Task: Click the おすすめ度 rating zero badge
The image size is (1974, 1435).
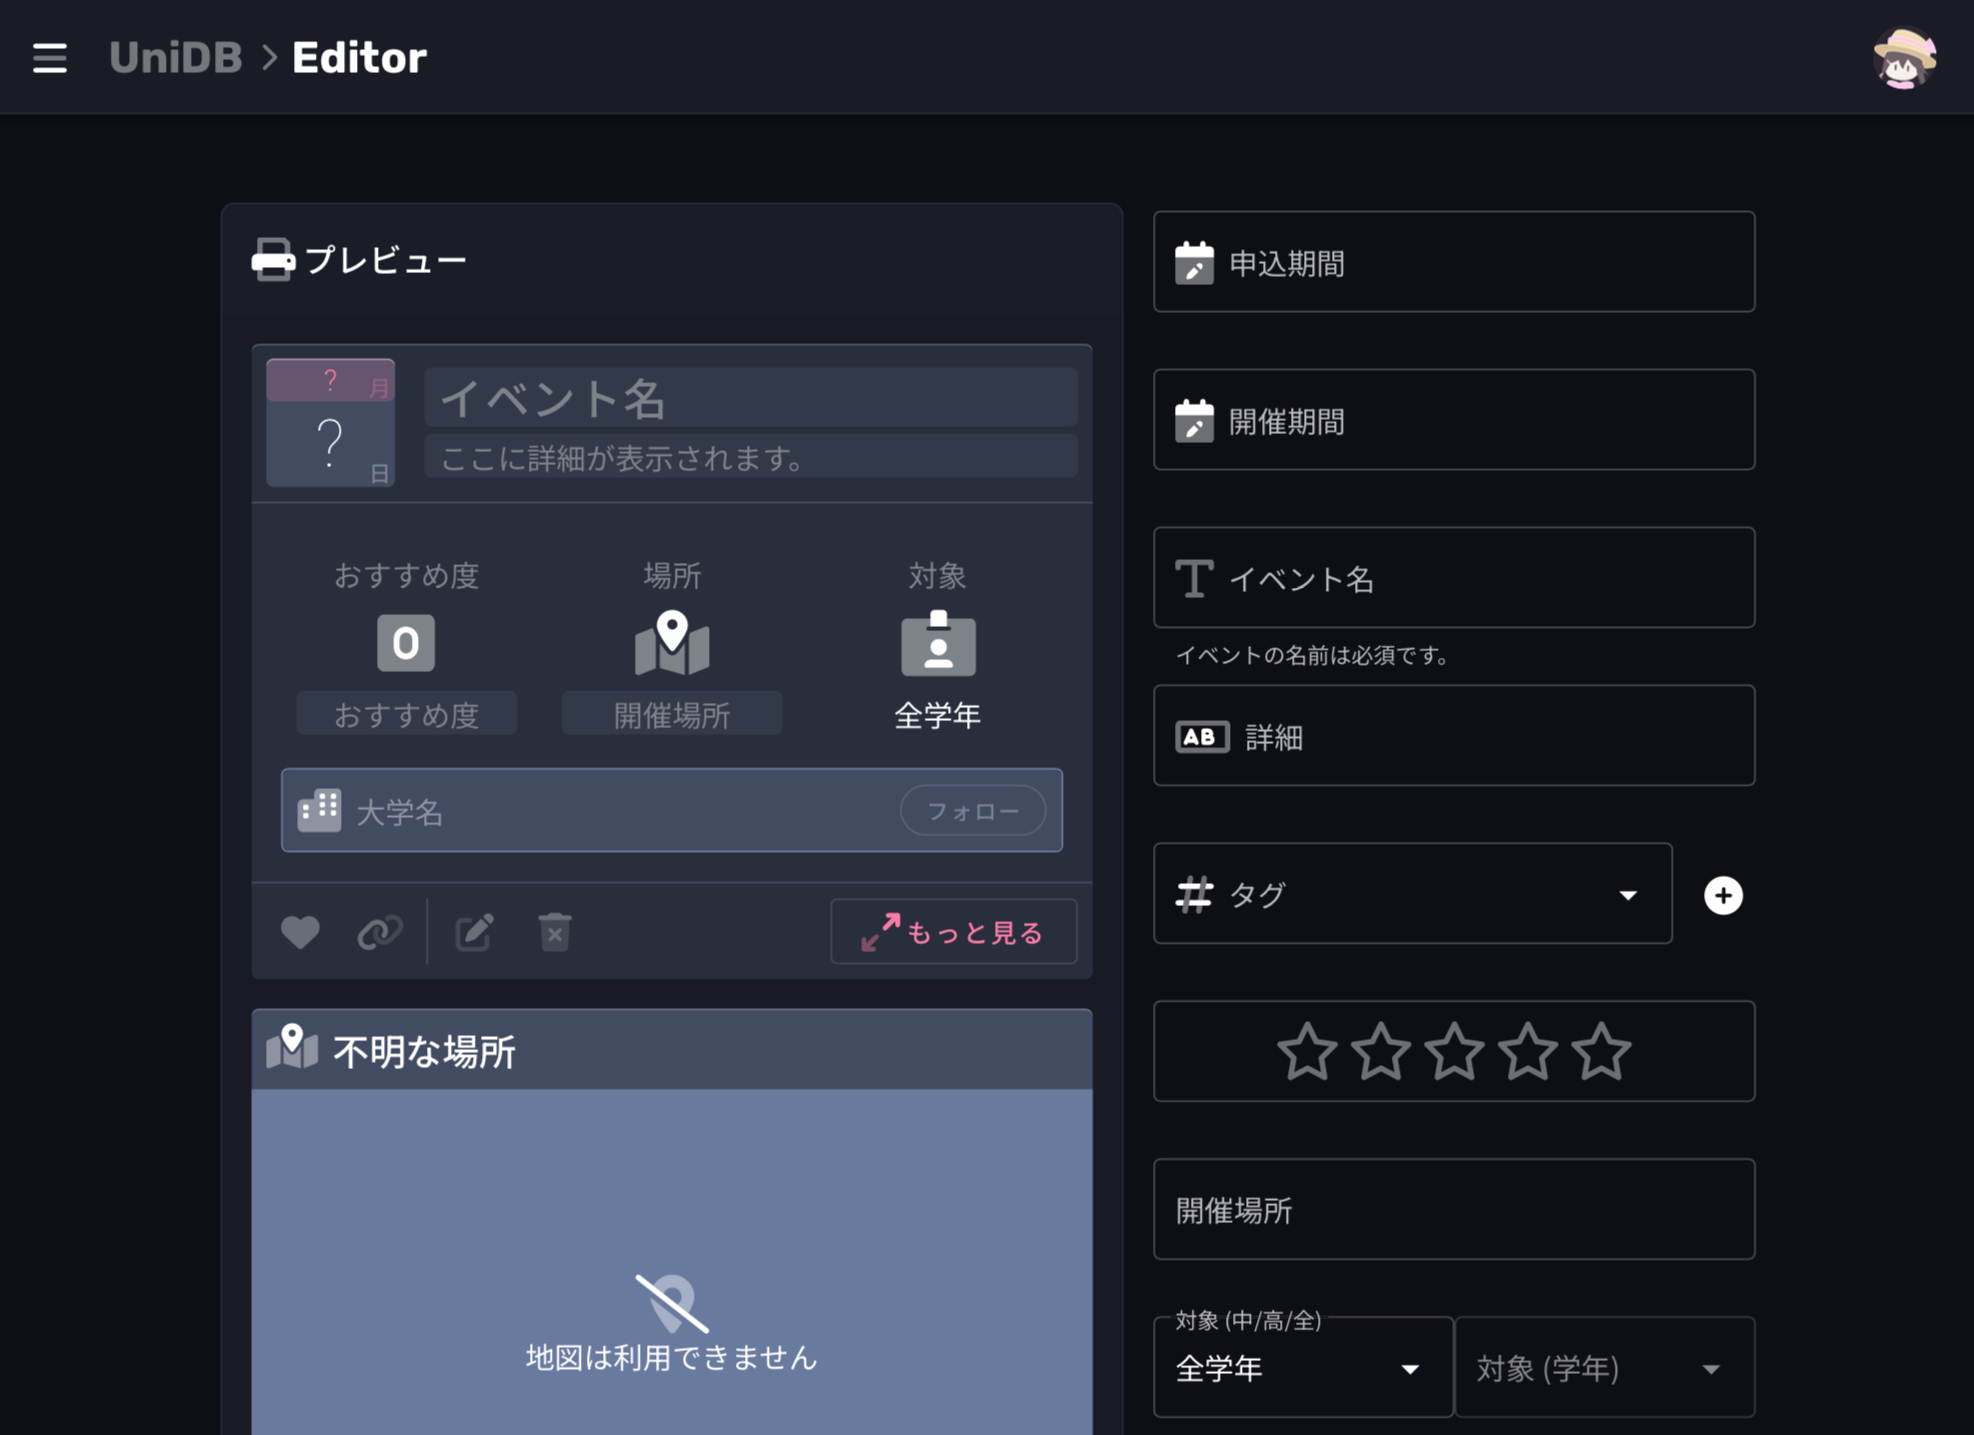Action: [406, 643]
